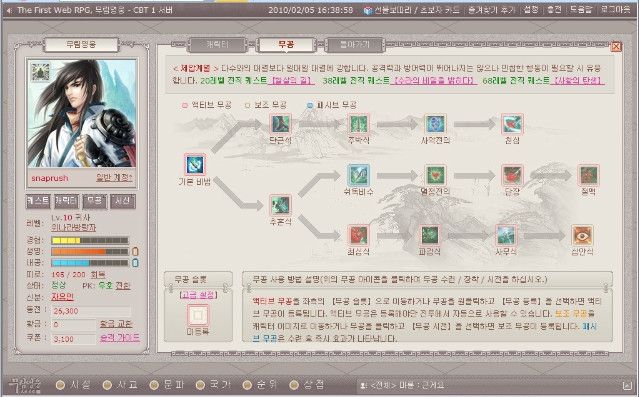Select the 기본 비법 skill icon
Viewport: 639px width, 397px height.
pyautogui.click(x=195, y=165)
